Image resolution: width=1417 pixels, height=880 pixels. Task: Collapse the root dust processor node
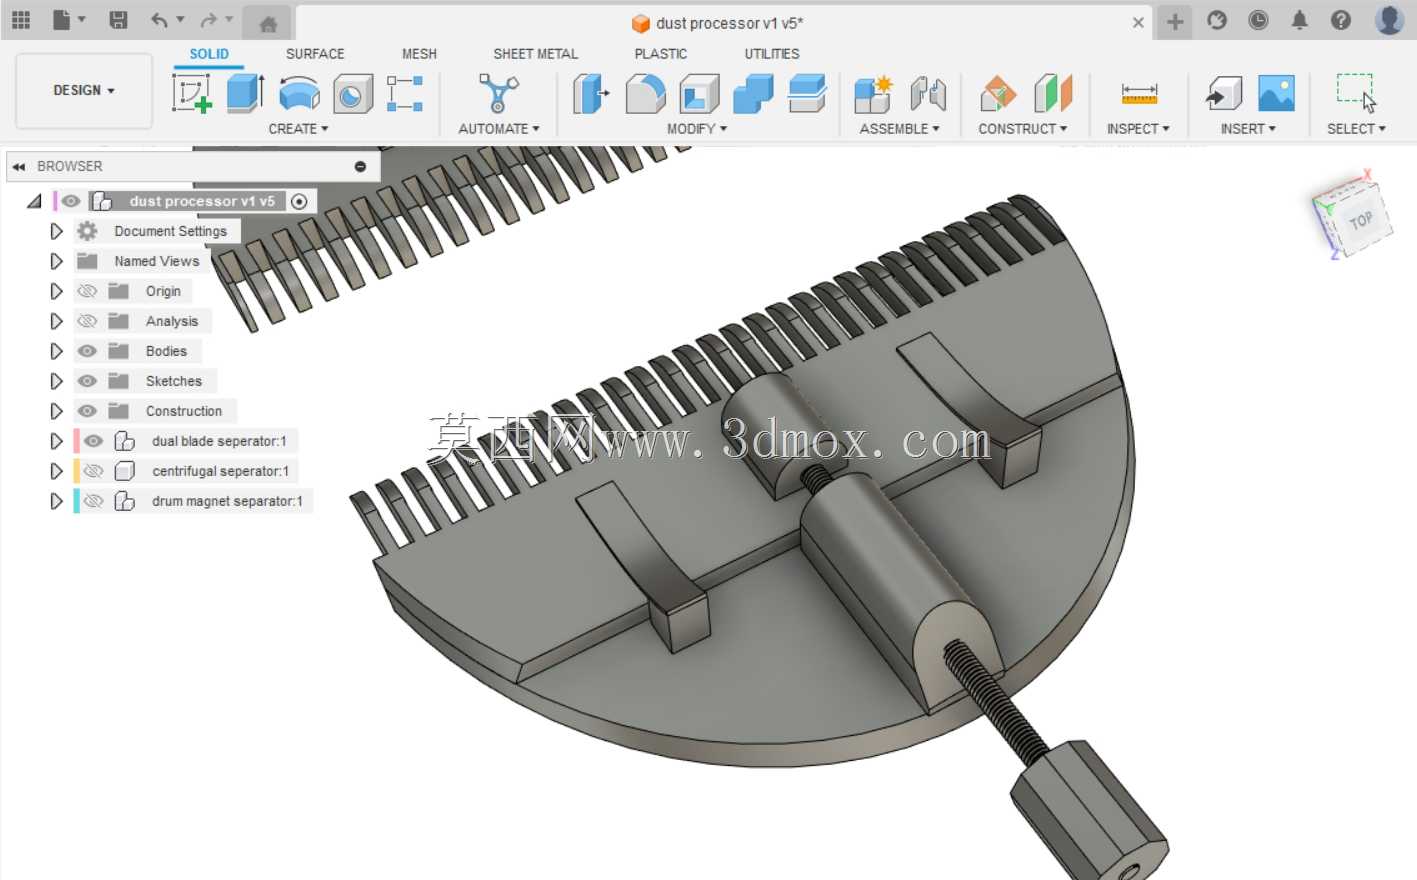tap(35, 201)
